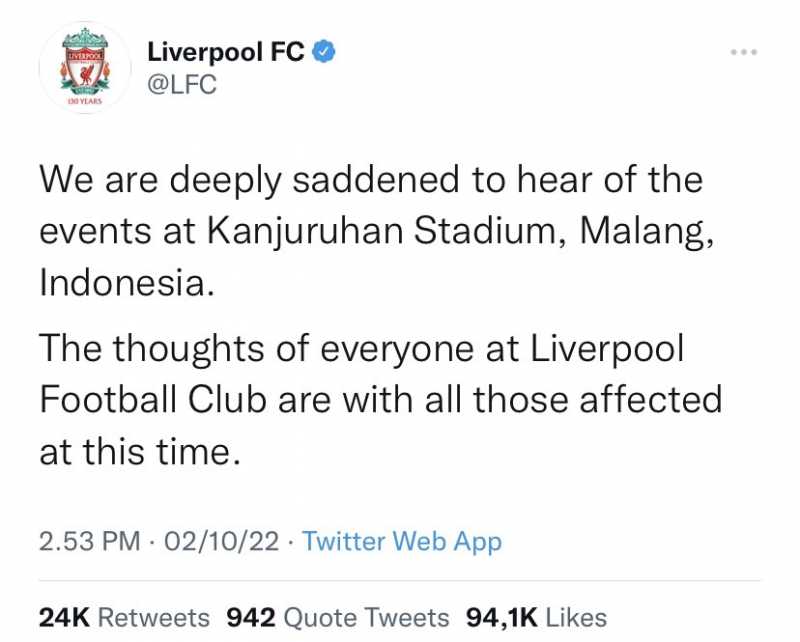Open the three-dot more options menu
Viewport: 800px width, 642px height.
click(x=744, y=52)
